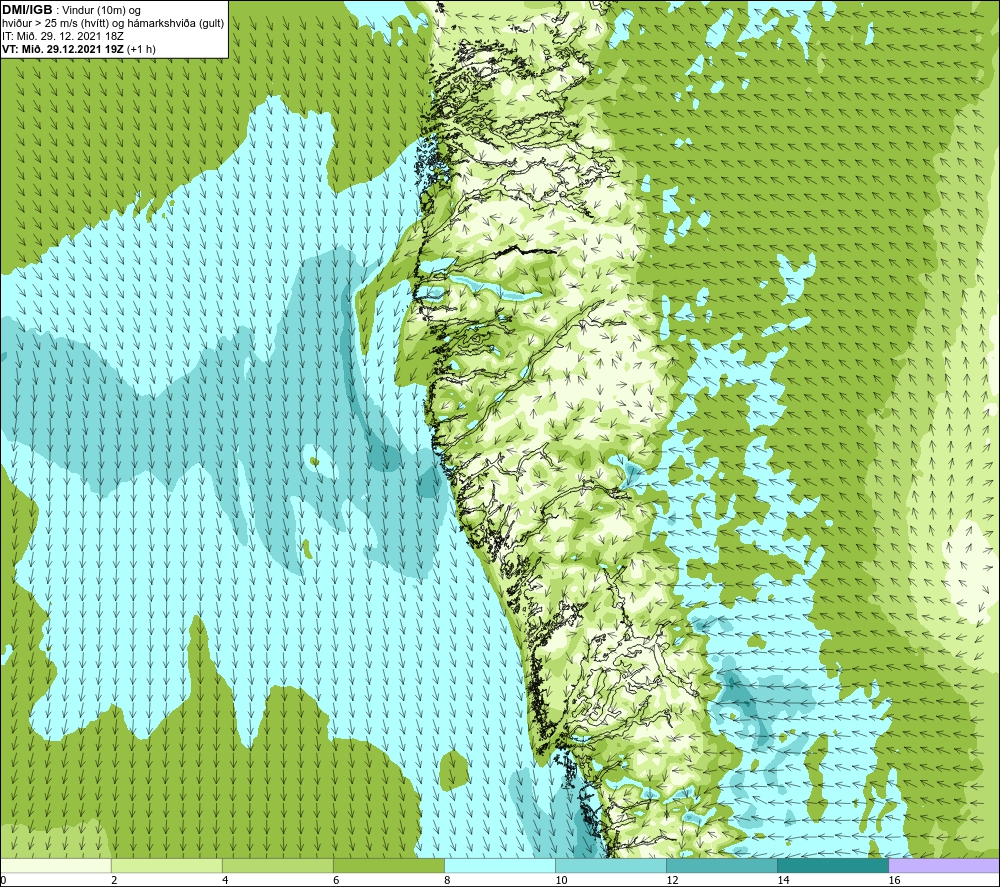Click the legend scale label '8'

pyautogui.click(x=447, y=880)
